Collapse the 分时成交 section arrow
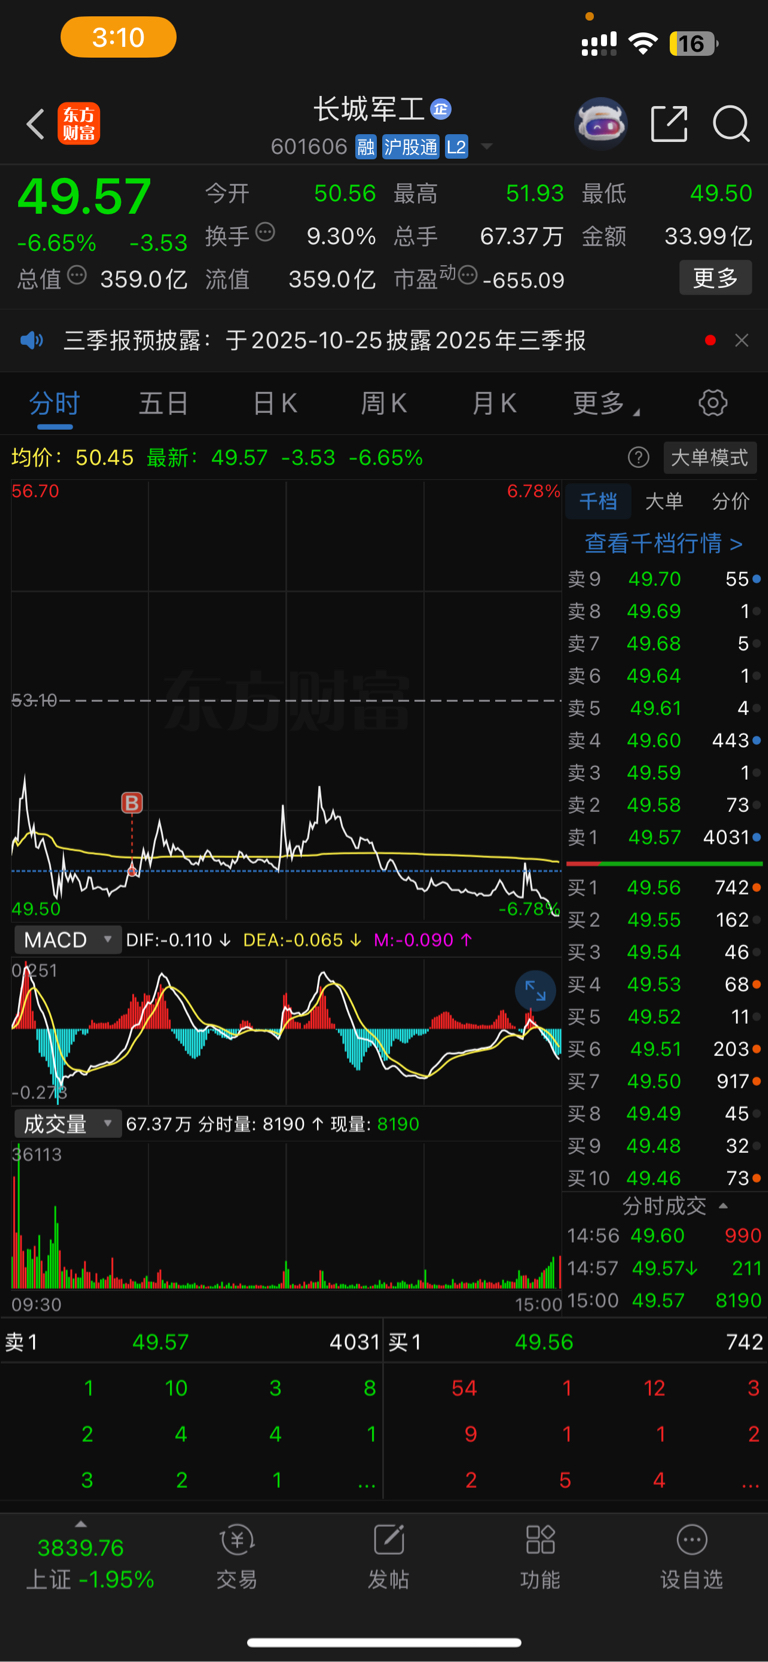Image resolution: width=768 pixels, height=1662 pixels. pos(723,1206)
